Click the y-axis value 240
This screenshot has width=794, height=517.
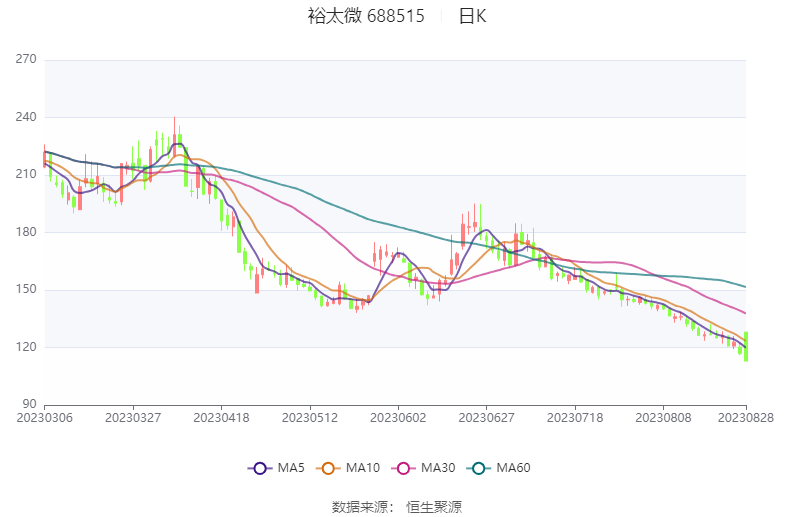(x=26, y=117)
